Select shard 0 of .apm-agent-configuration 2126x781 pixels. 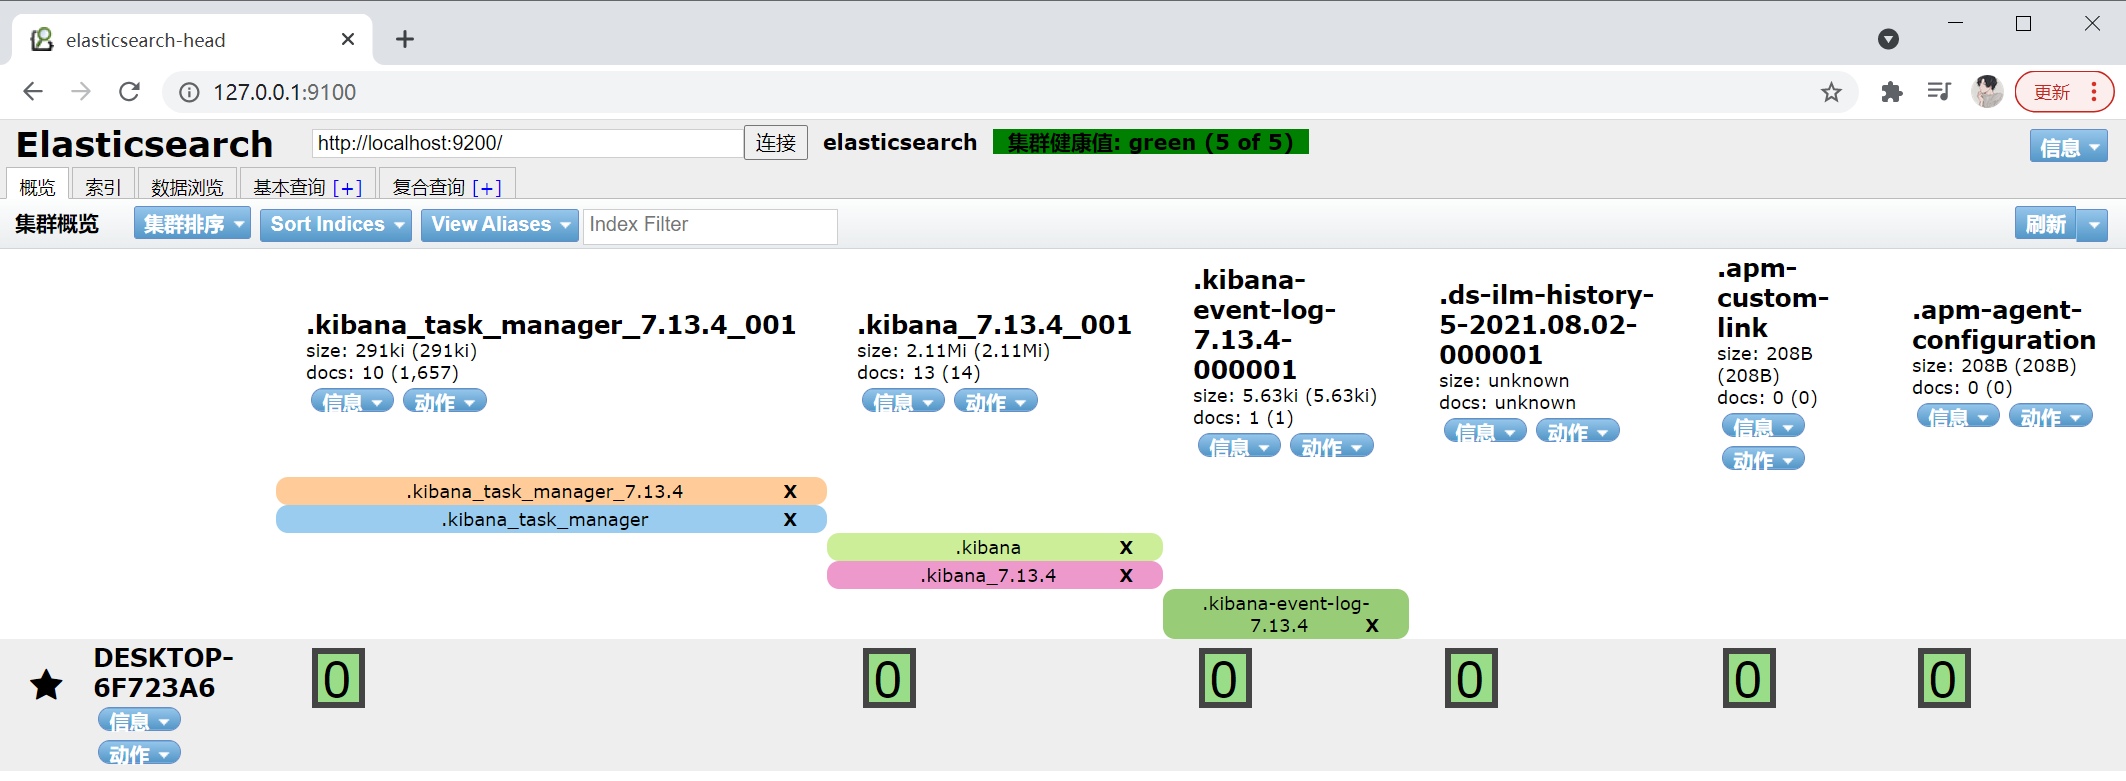(1944, 678)
